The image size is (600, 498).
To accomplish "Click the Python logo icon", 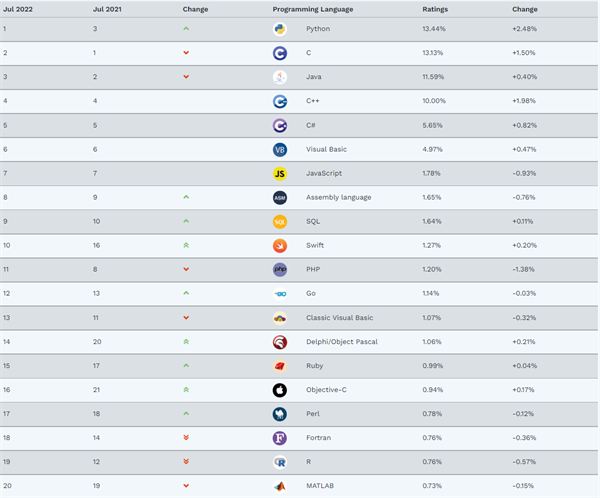I will 280,29.
